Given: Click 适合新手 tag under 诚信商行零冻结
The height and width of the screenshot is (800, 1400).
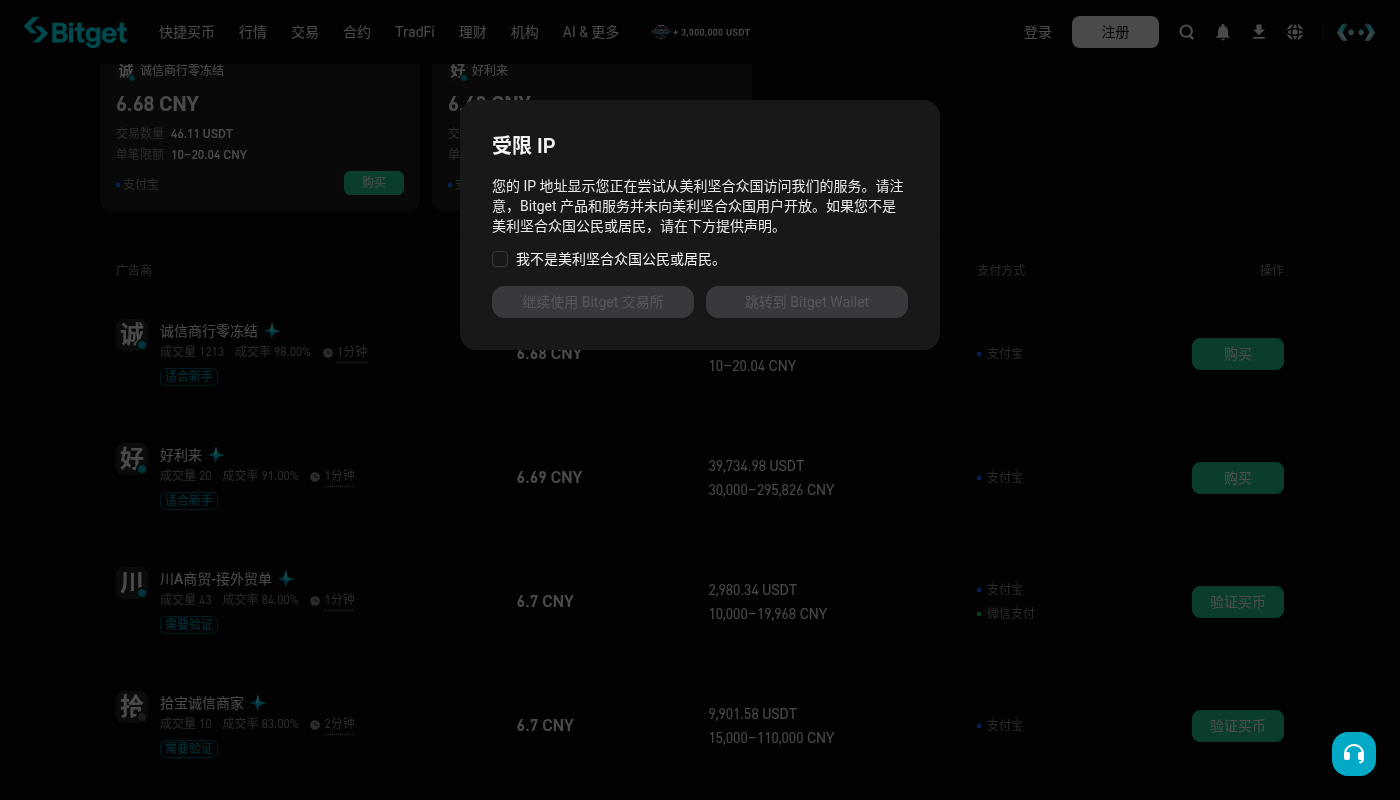Looking at the screenshot, I should [x=189, y=376].
